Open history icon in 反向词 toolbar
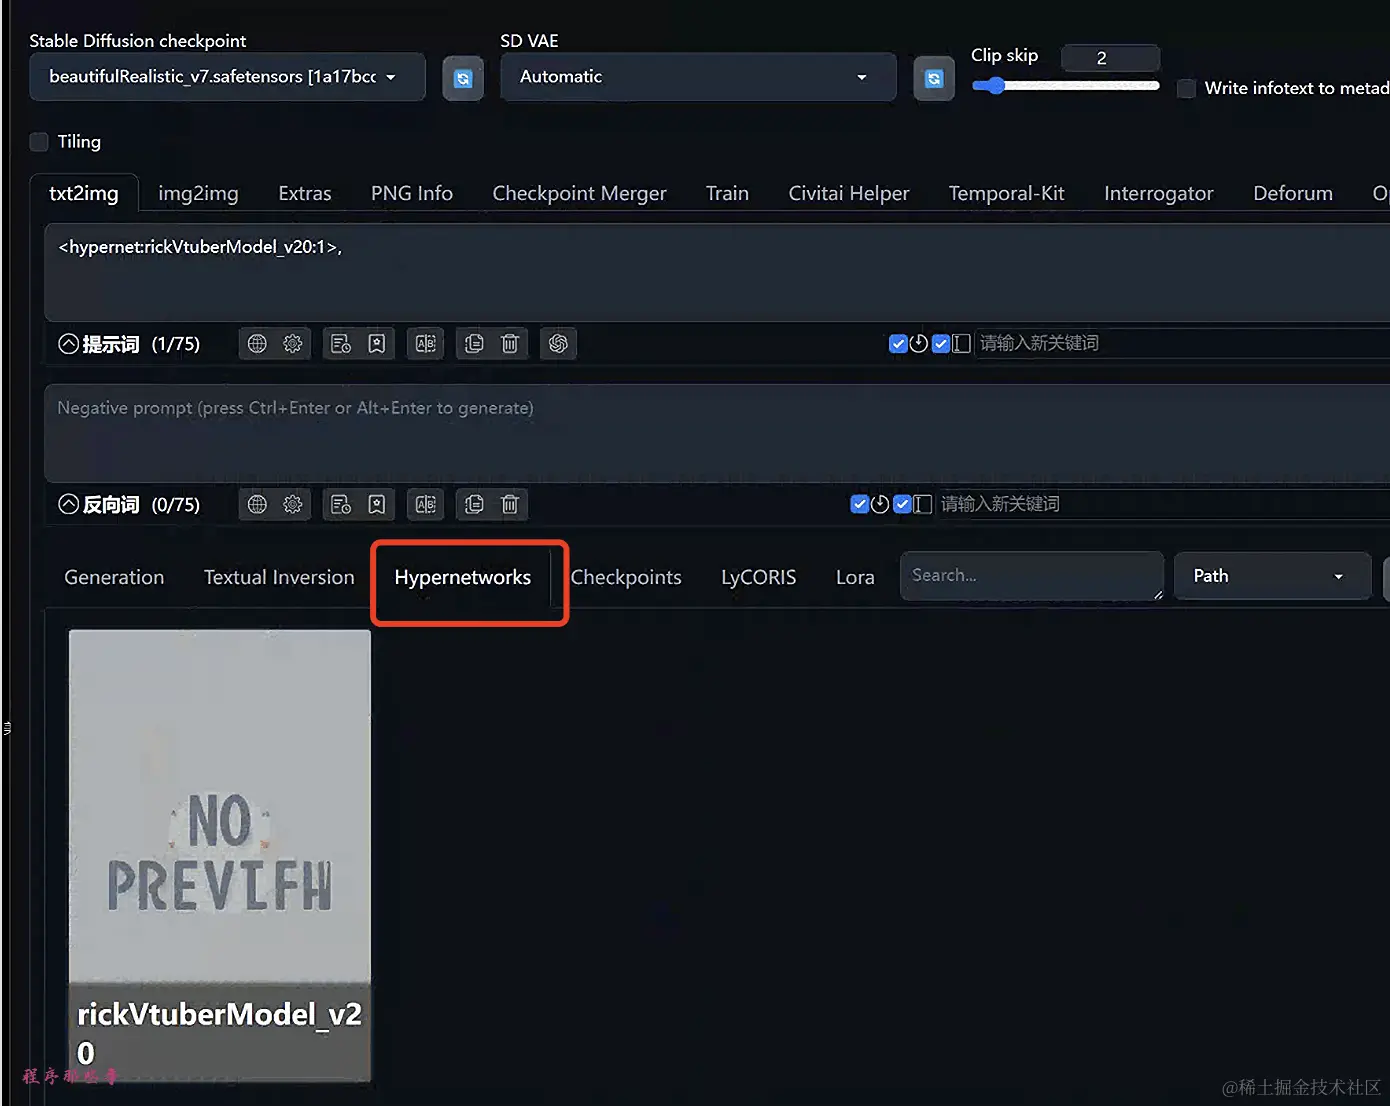The image size is (1390, 1106). [x=341, y=504]
